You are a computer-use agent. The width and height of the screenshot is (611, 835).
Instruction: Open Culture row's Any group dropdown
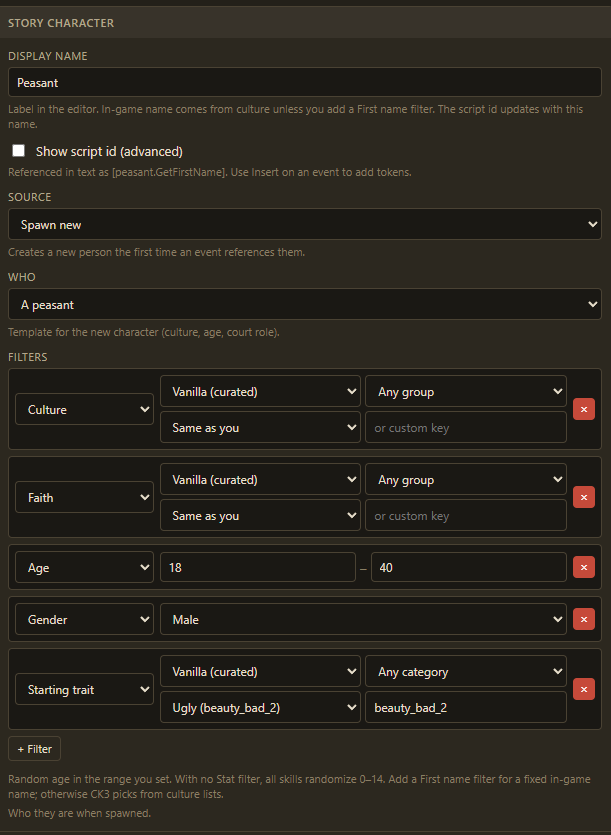tap(466, 391)
